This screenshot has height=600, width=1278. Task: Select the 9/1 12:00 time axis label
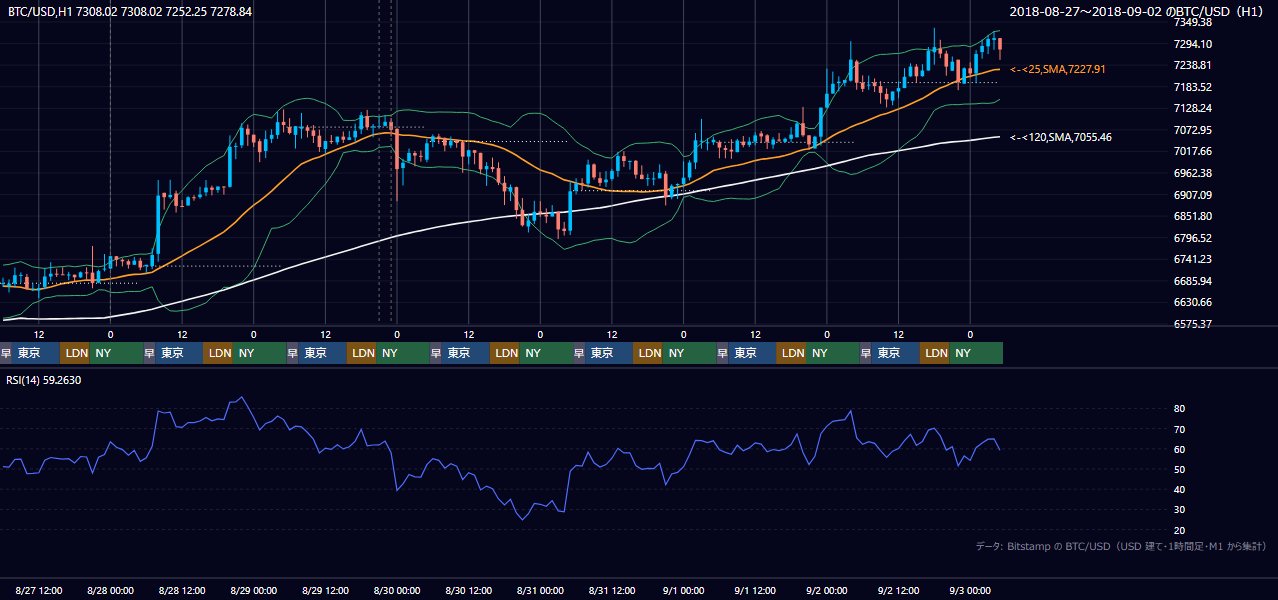click(x=756, y=590)
